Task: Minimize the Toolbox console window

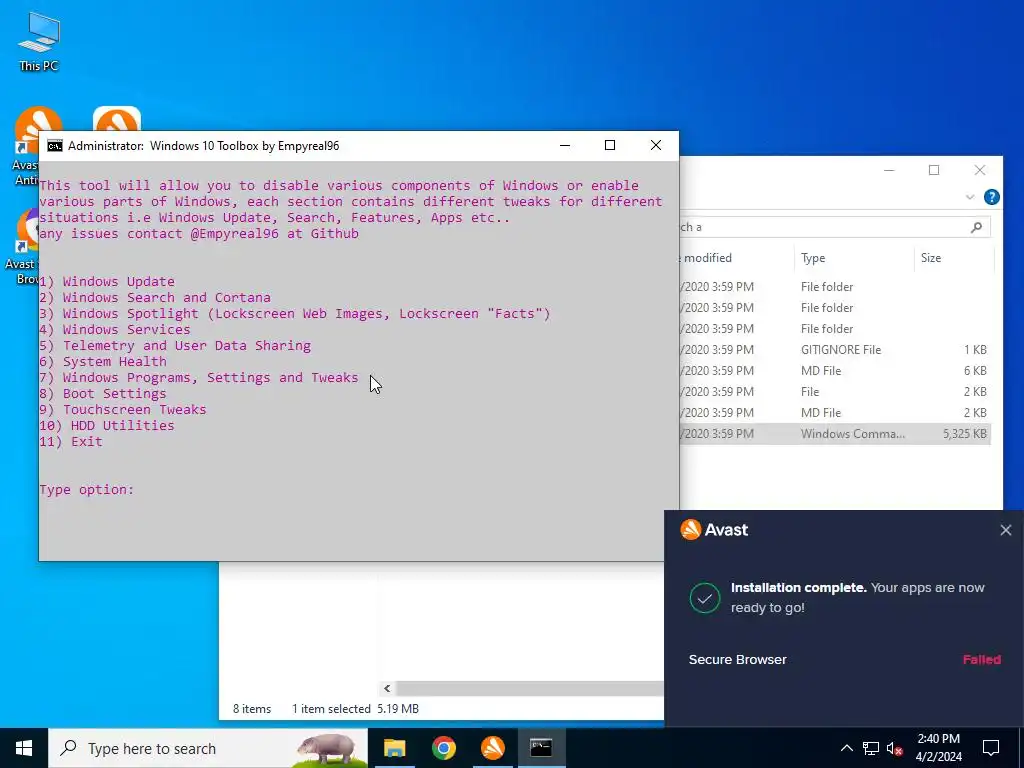Action: 565,145
